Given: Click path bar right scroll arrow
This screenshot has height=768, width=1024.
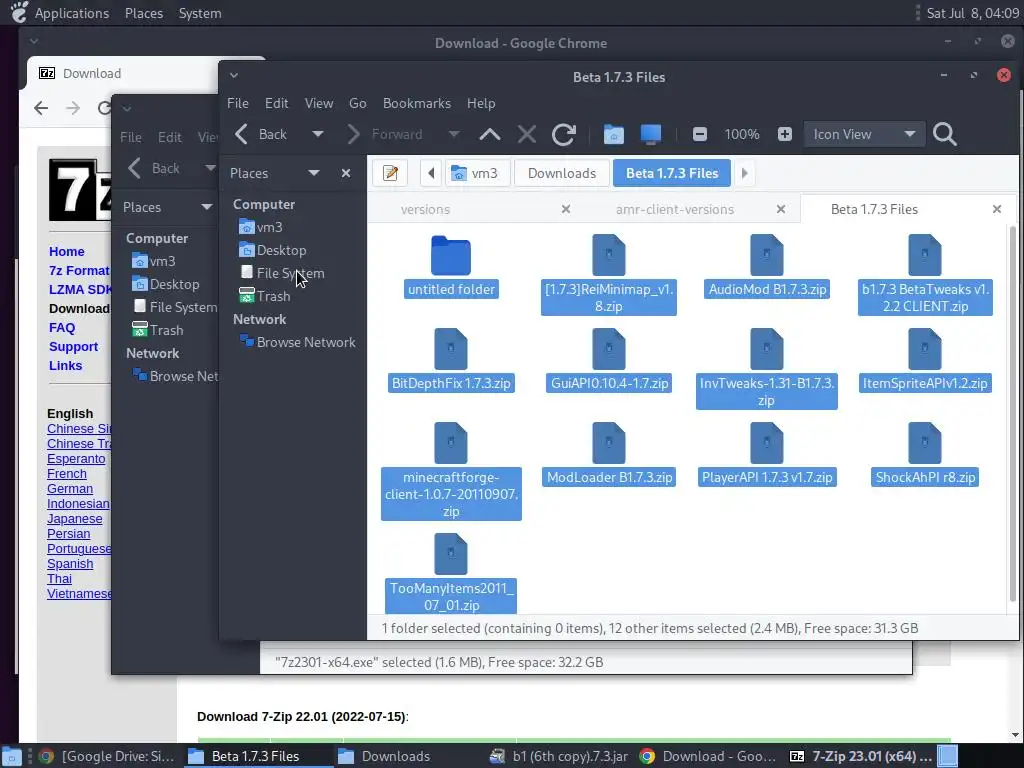Looking at the screenshot, I should click(744, 173).
